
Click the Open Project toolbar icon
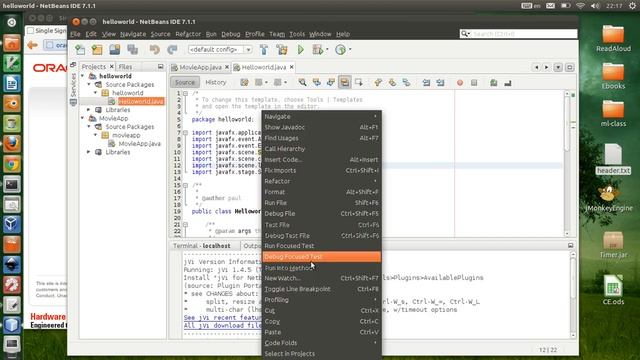115,50
